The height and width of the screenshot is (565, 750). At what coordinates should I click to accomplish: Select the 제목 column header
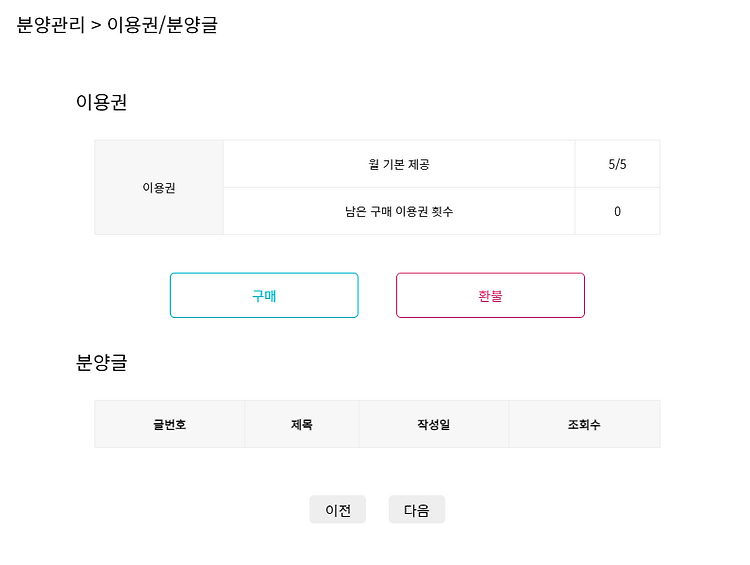302,424
